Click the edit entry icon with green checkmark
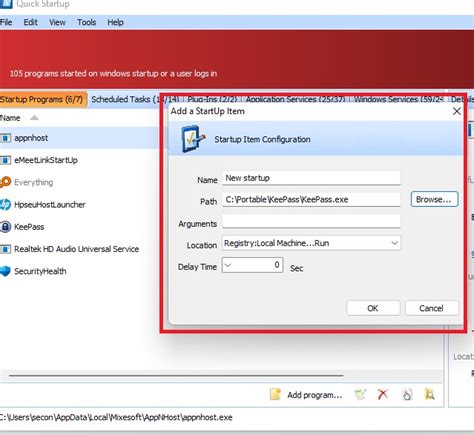474x435 pixels. point(361,395)
